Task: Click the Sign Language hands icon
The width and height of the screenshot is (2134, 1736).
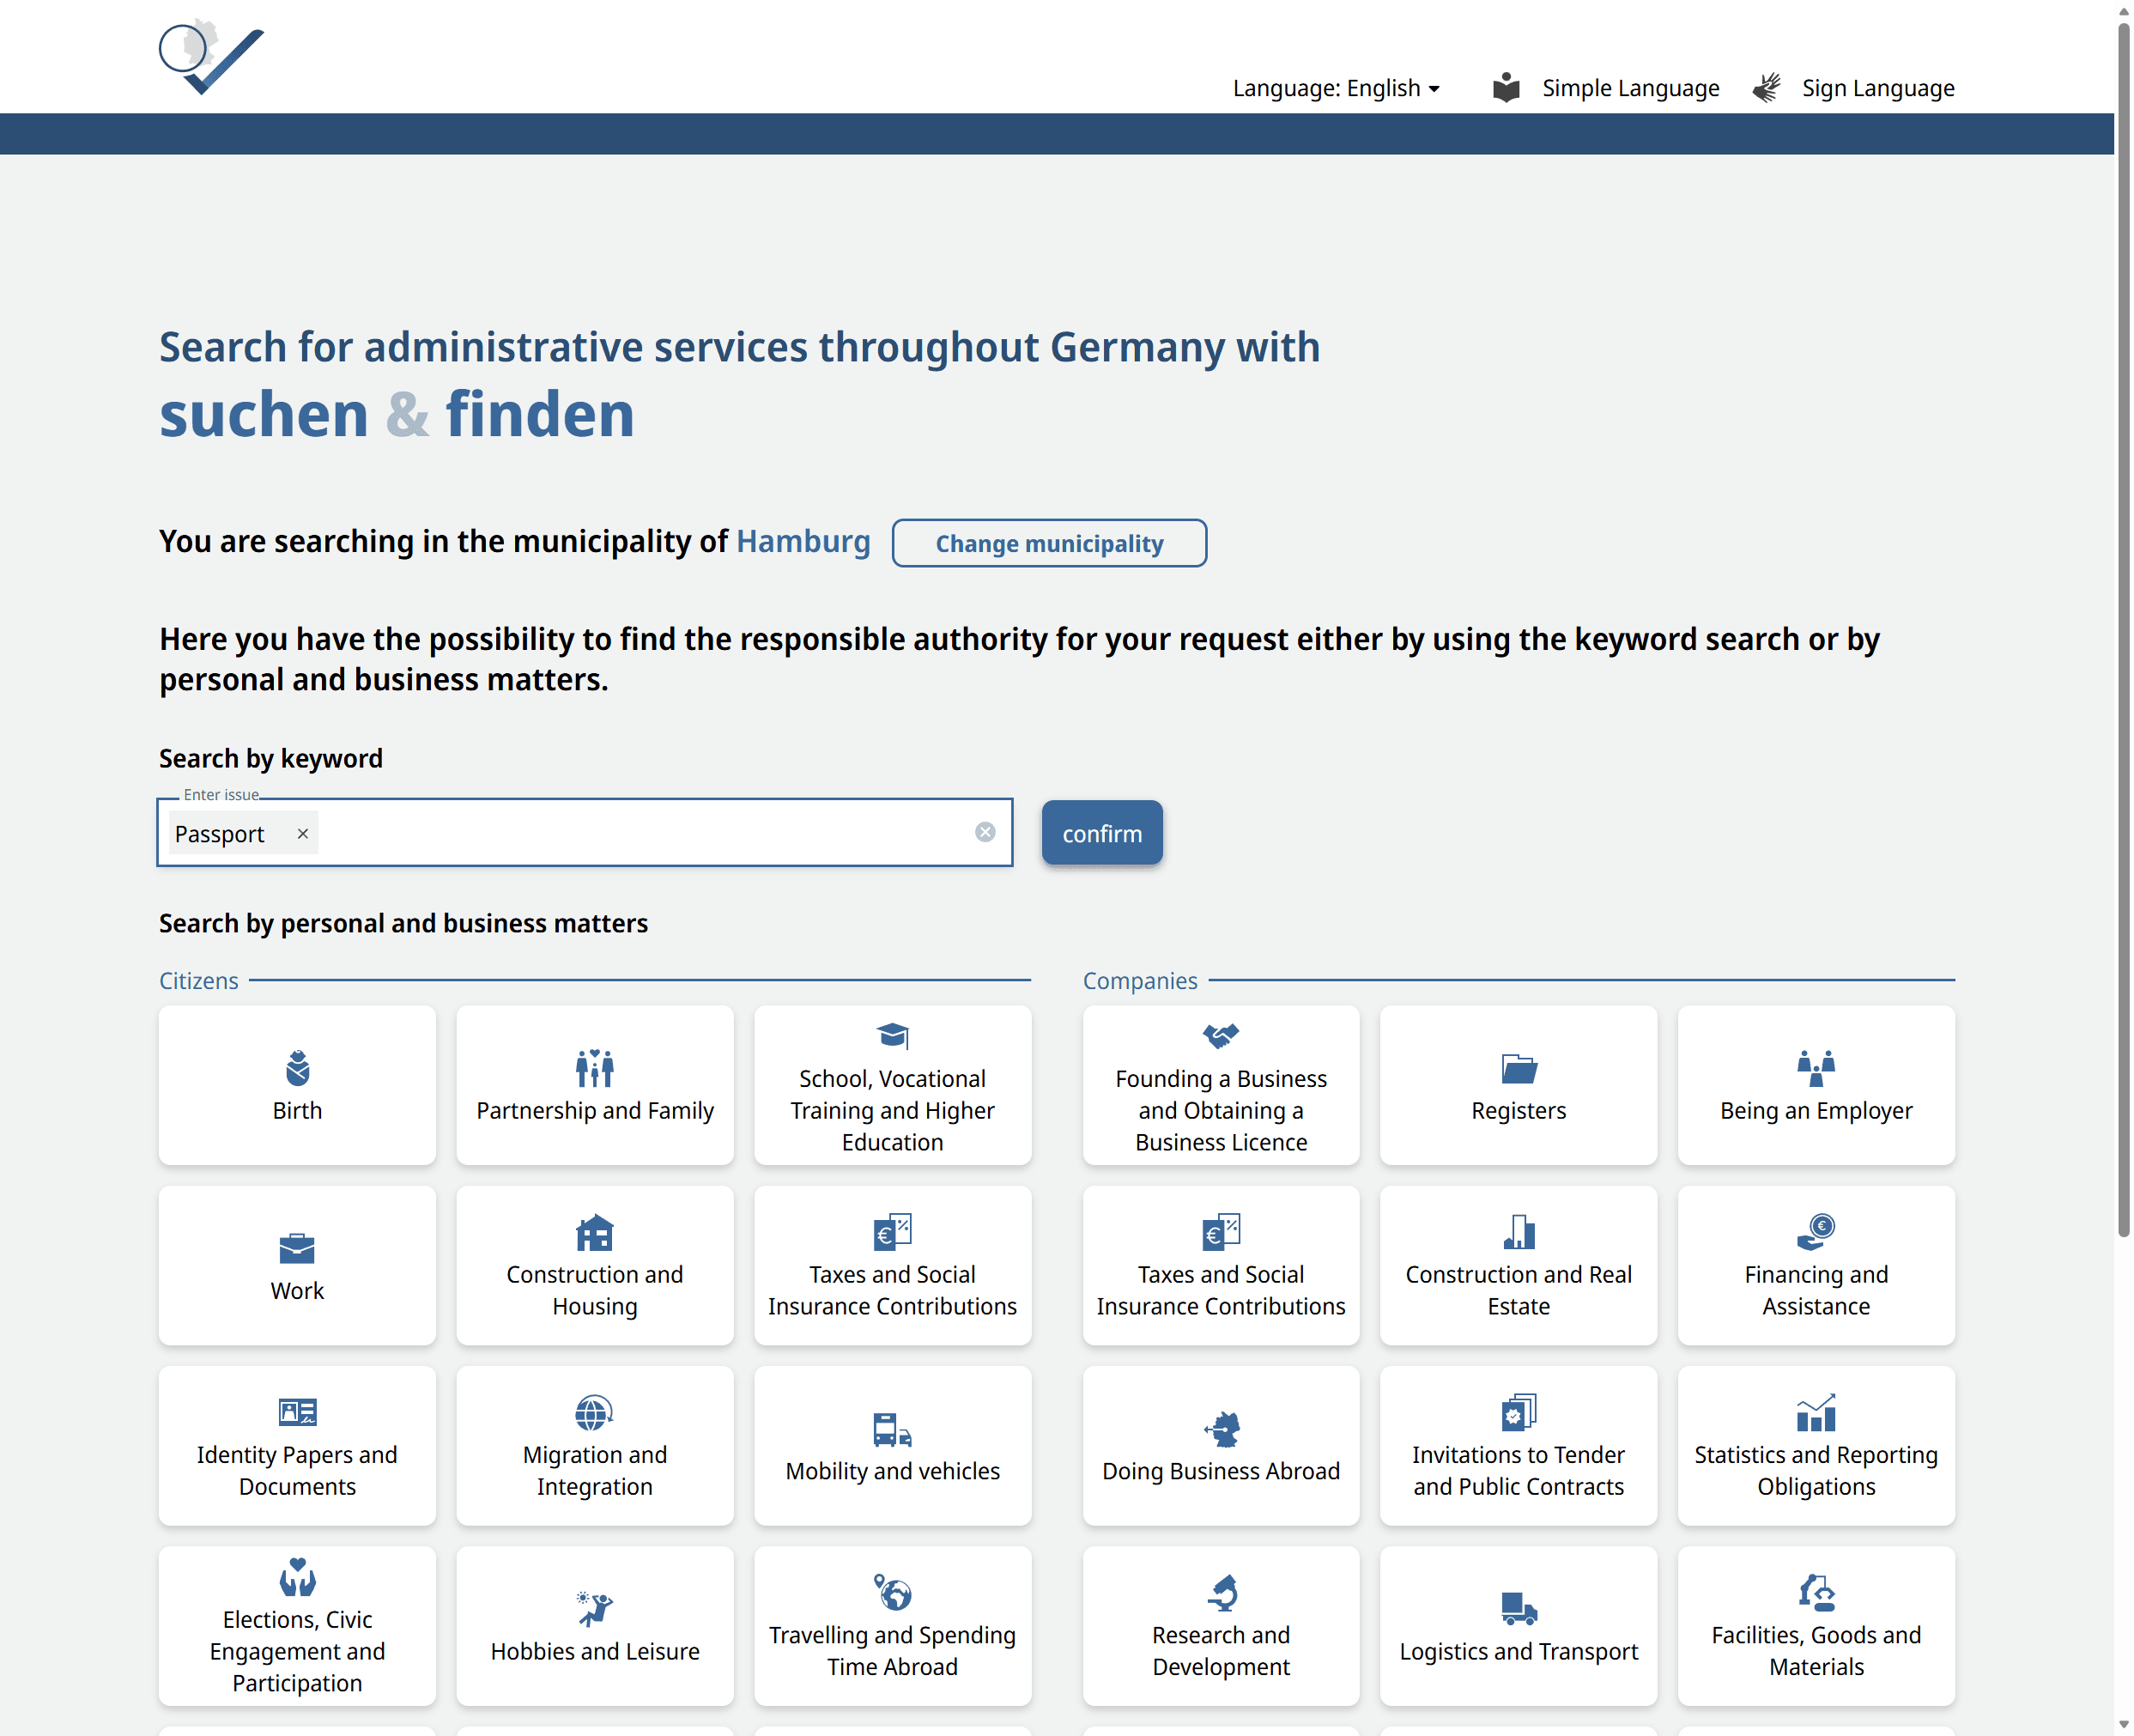Action: tap(1766, 88)
